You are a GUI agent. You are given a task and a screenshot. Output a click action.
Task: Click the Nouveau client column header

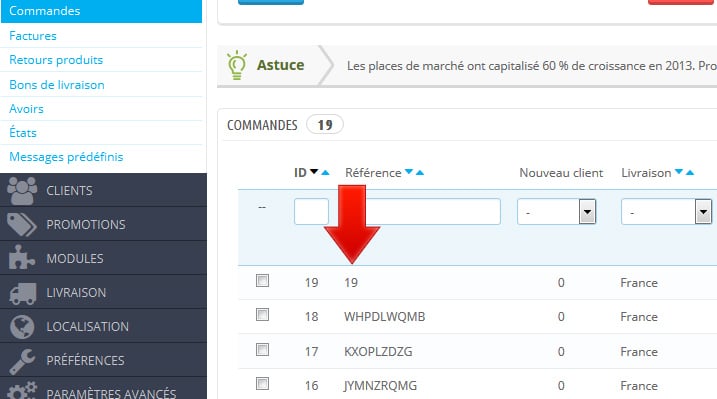[561, 173]
